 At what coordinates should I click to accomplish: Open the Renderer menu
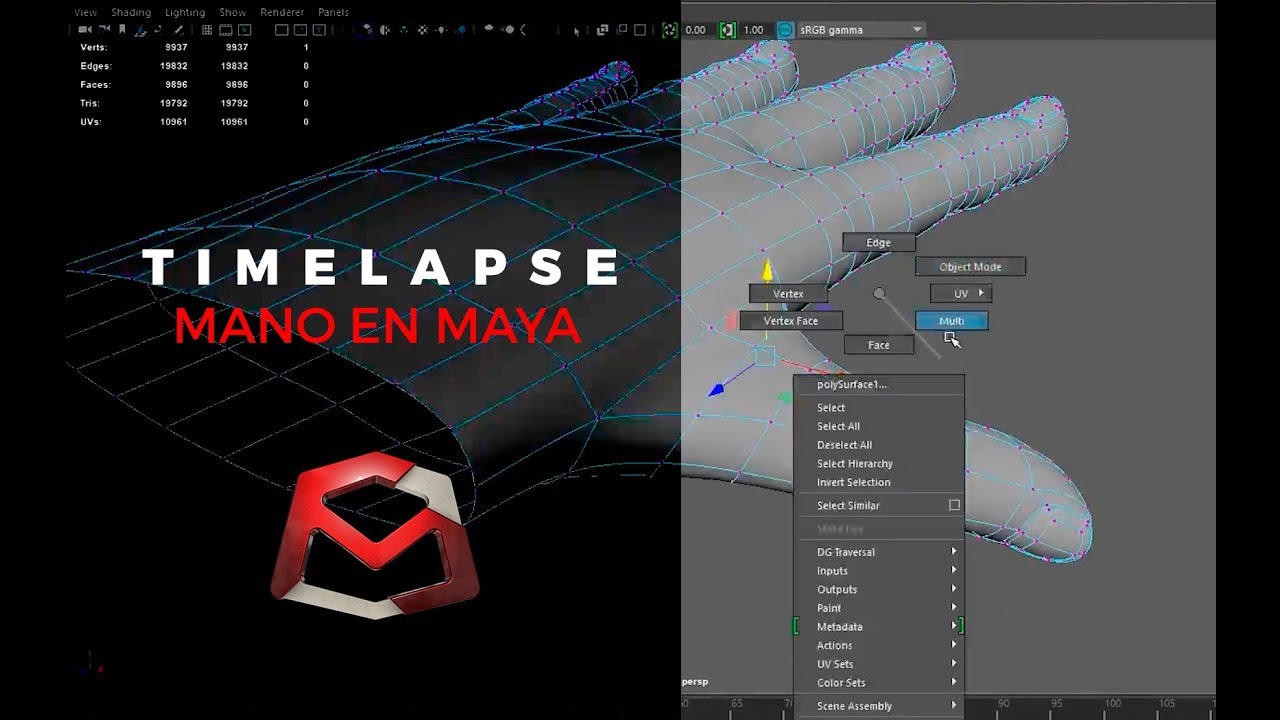click(x=282, y=12)
